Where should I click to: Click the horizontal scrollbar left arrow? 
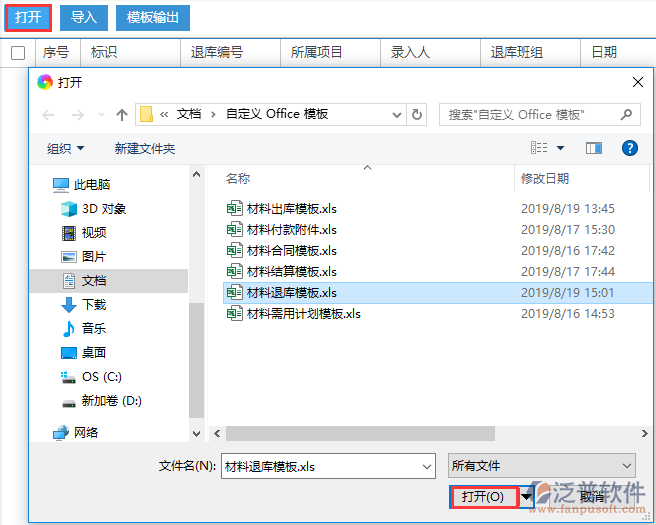tap(217, 433)
